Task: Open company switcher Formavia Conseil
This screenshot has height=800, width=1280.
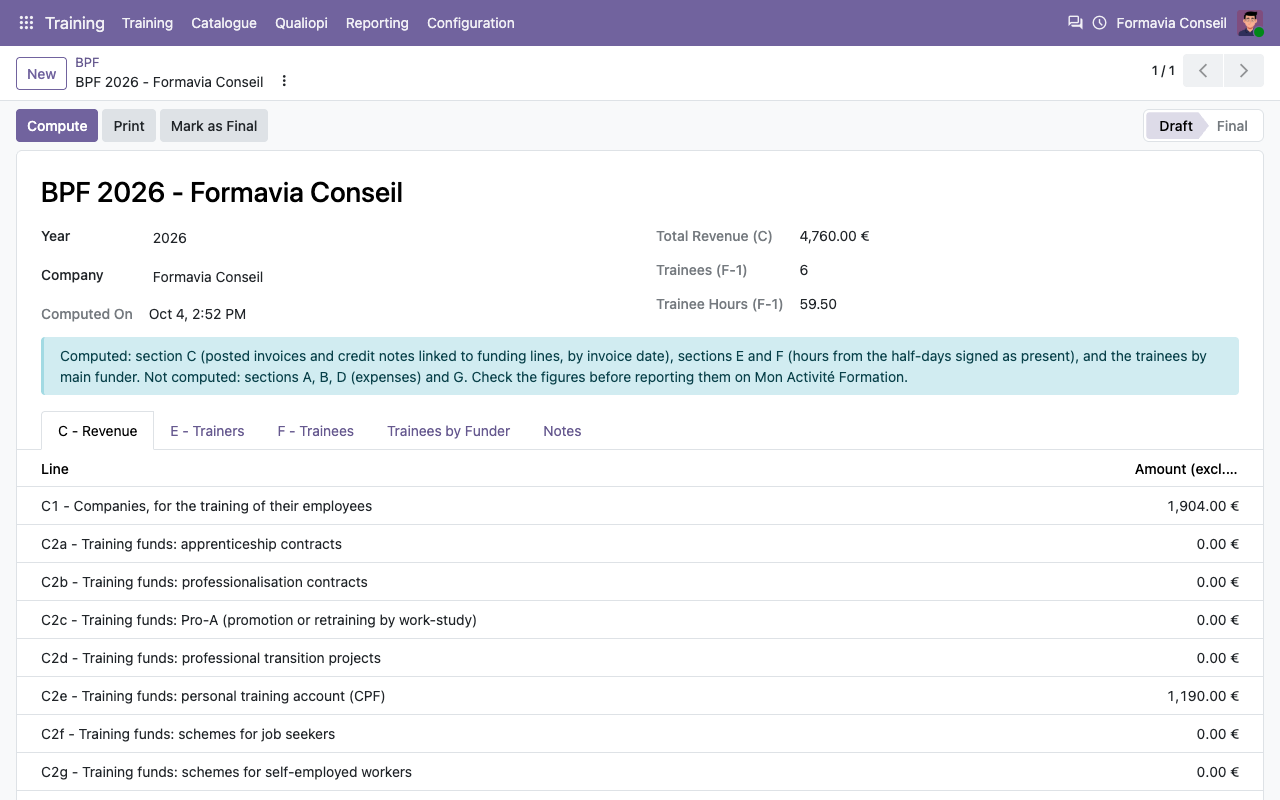Action: (x=1171, y=23)
